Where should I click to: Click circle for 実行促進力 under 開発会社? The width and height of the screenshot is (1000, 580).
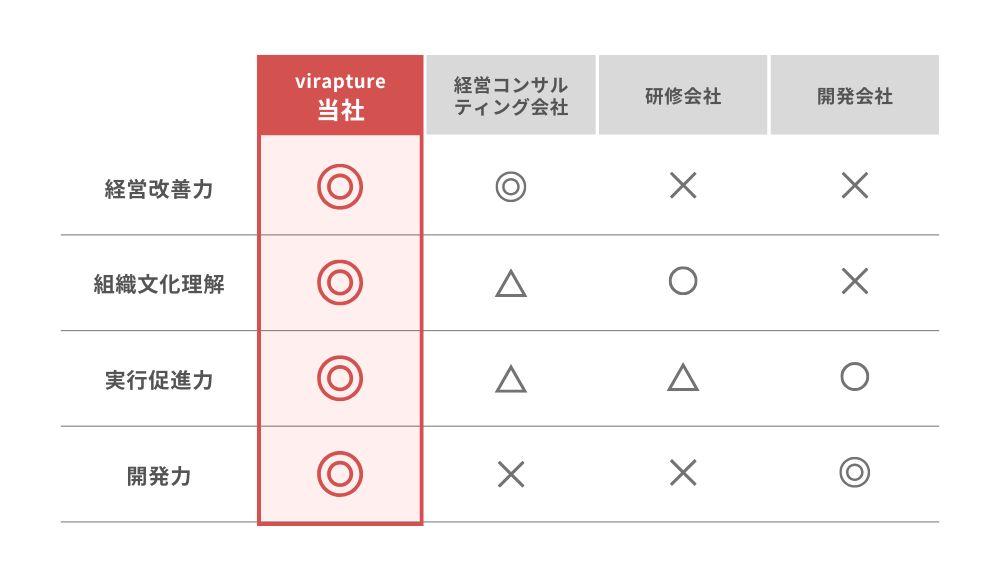(855, 377)
